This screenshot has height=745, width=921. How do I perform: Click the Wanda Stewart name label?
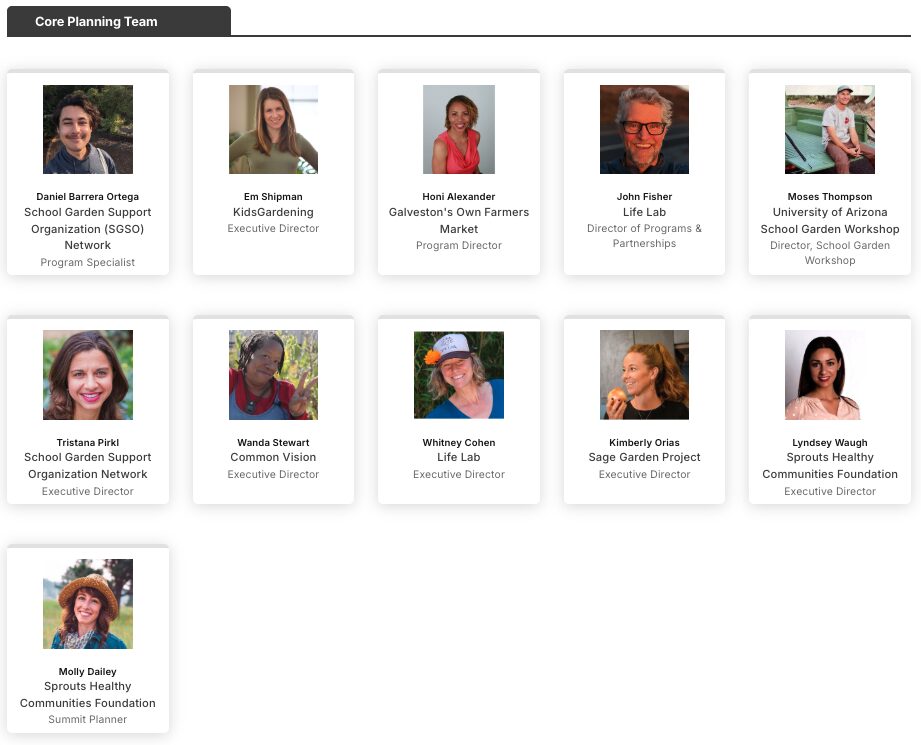click(x=273, y=442)
